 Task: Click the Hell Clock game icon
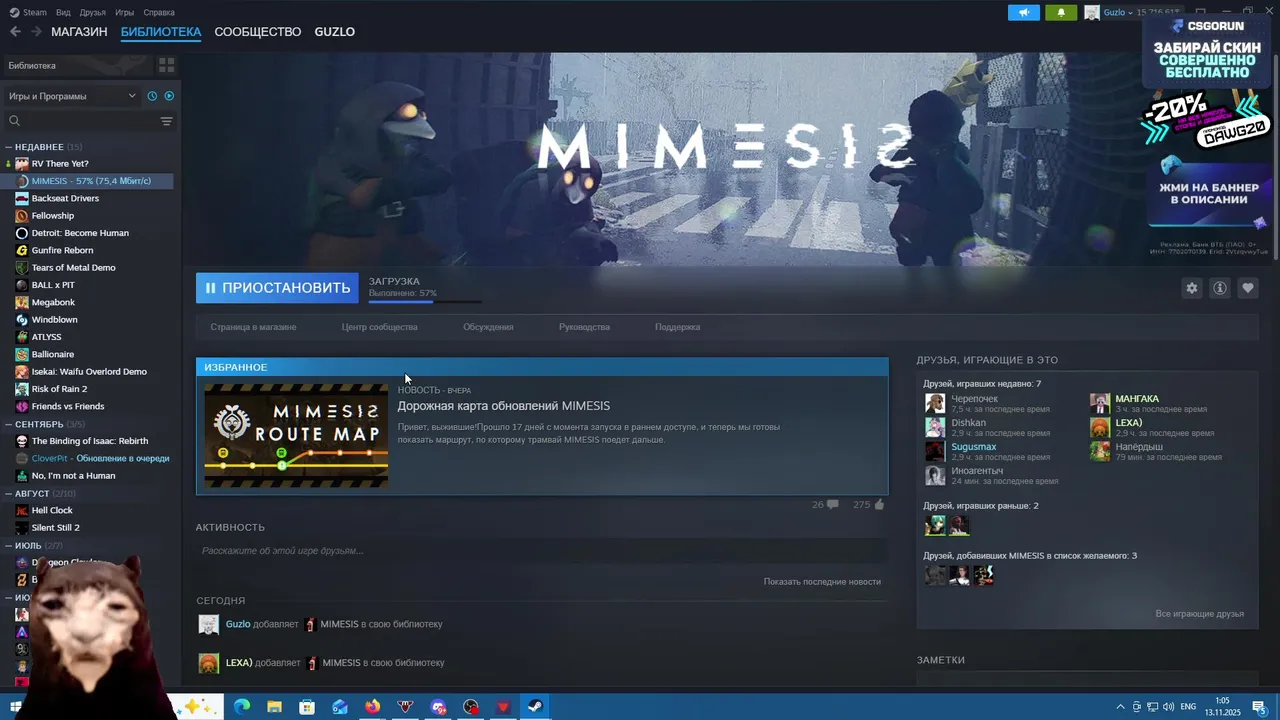22,510
